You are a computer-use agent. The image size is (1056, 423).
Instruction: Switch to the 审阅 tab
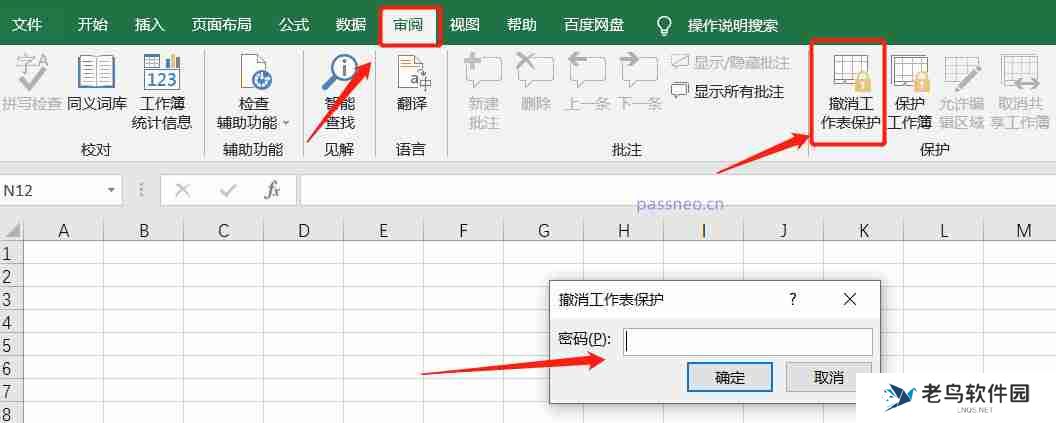point(409,26)
